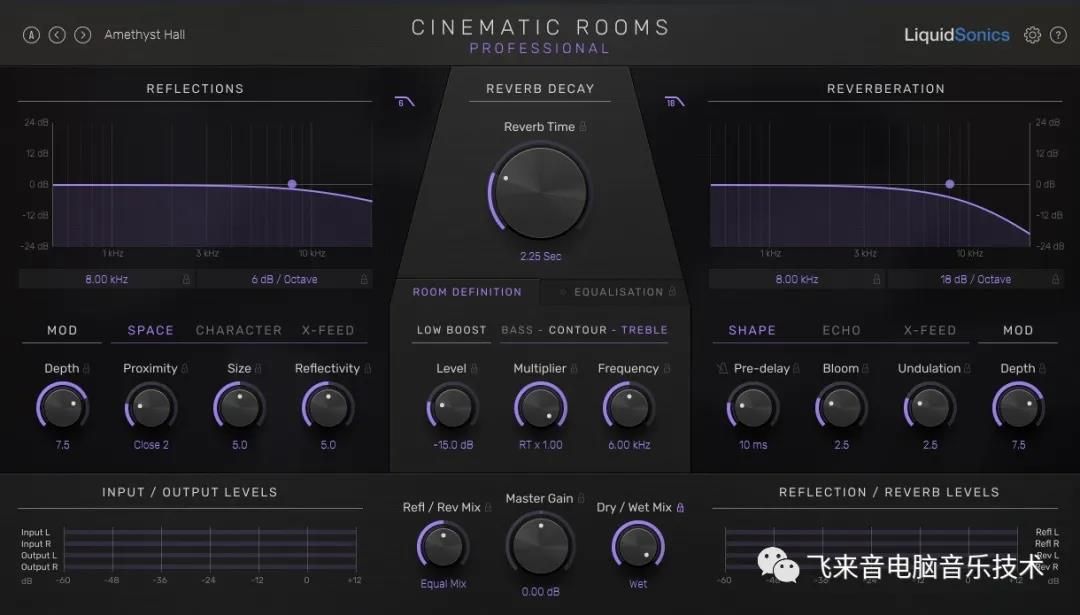Toggle the Proximity lock icon

(x=185, y=368)
